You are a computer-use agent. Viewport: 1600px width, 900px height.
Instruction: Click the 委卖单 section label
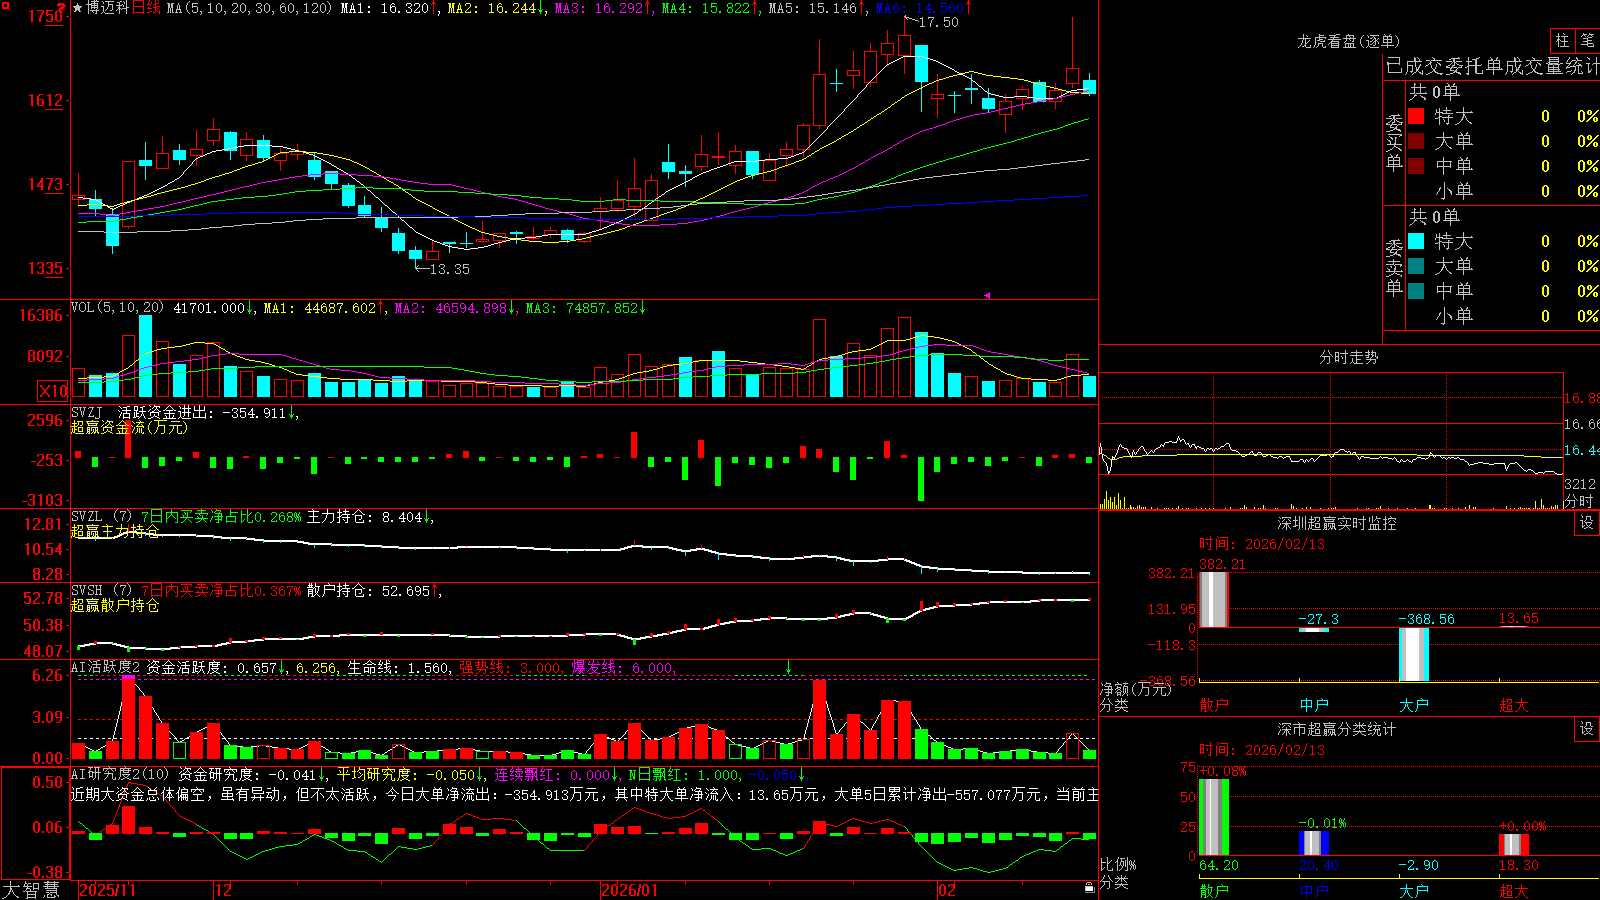pos(1394,267)
